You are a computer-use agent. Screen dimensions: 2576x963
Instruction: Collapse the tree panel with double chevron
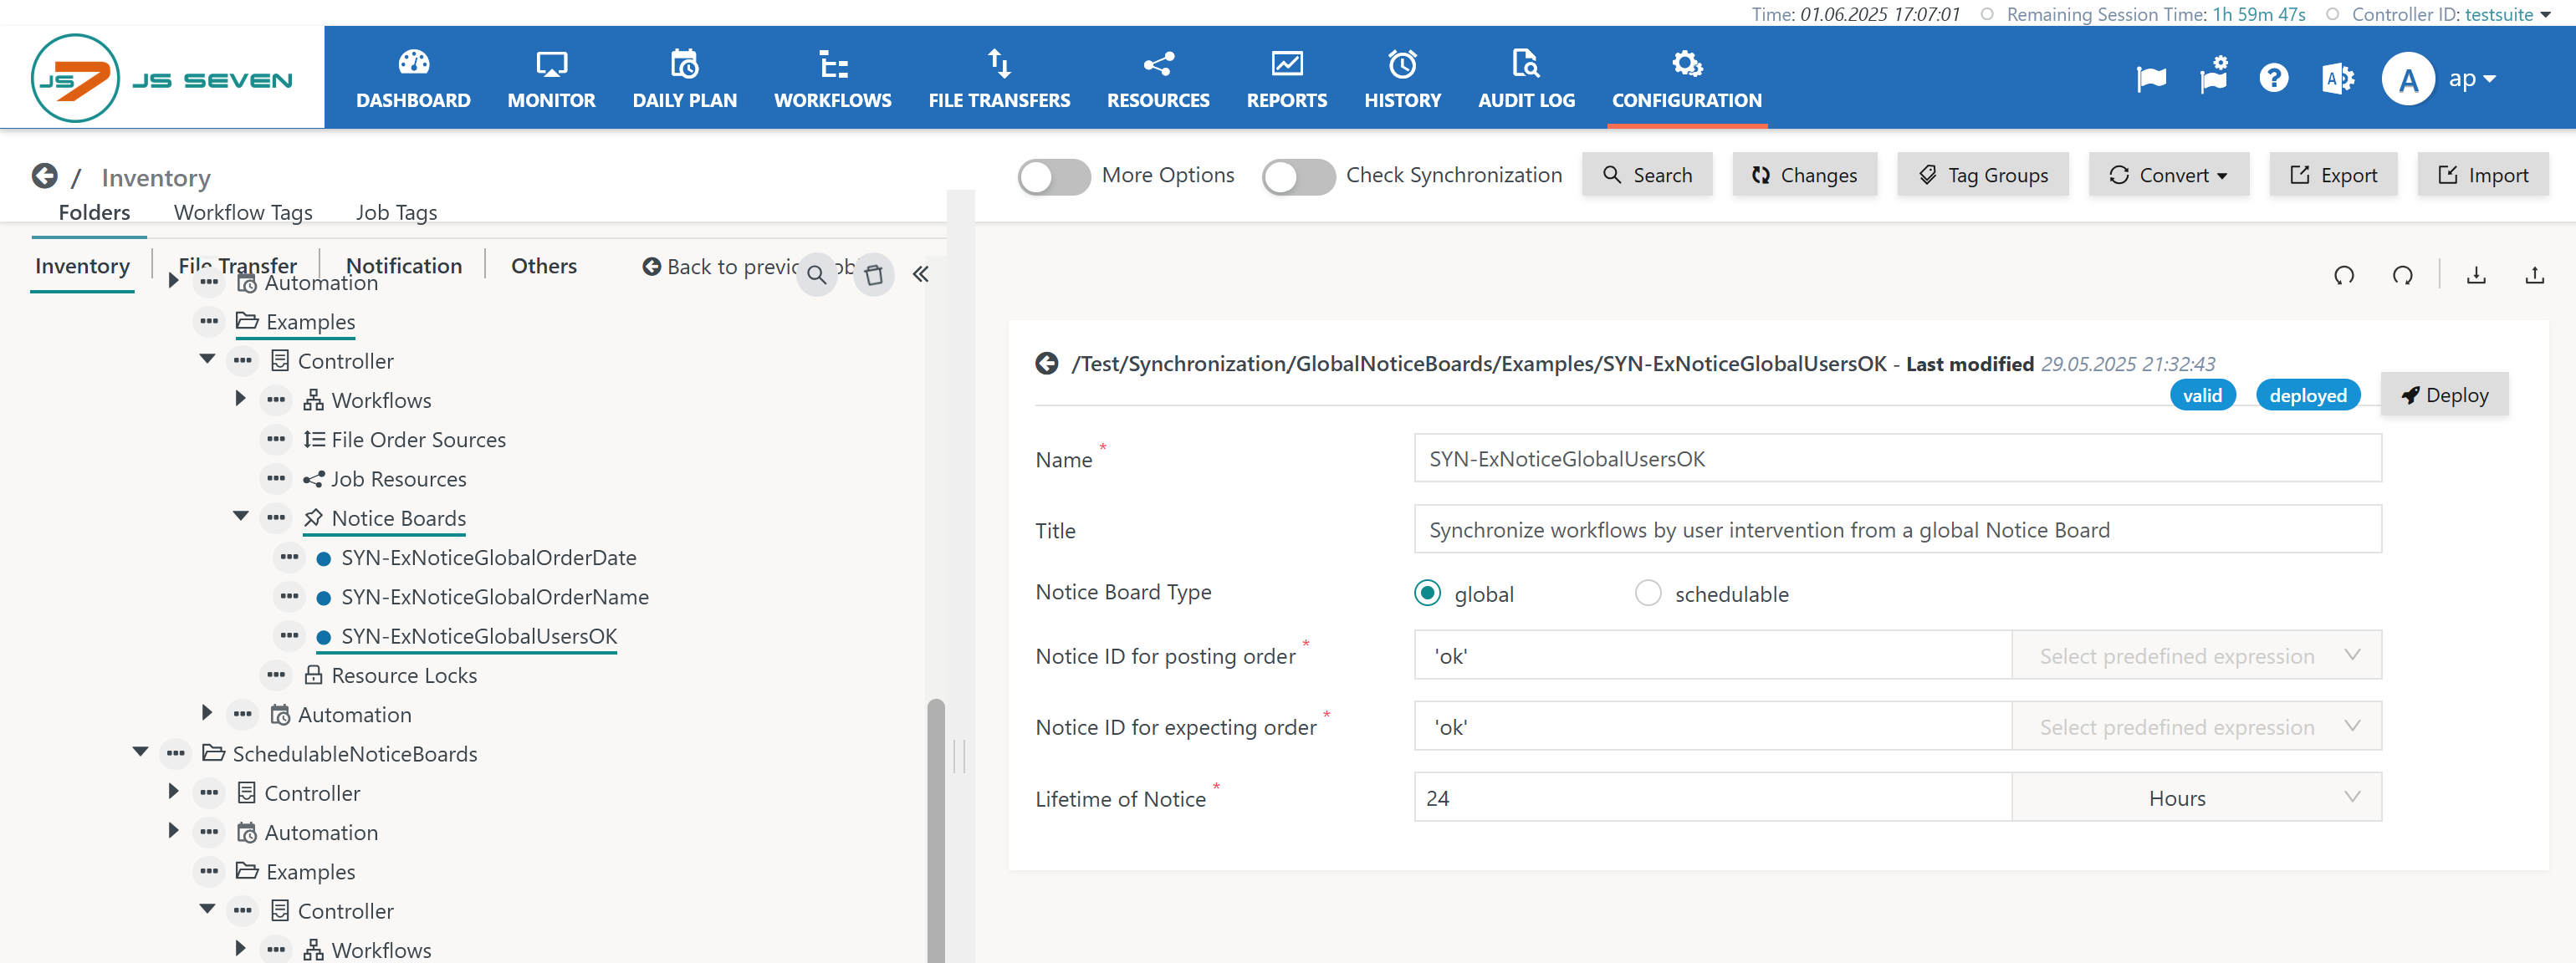[x=921, y=274]
